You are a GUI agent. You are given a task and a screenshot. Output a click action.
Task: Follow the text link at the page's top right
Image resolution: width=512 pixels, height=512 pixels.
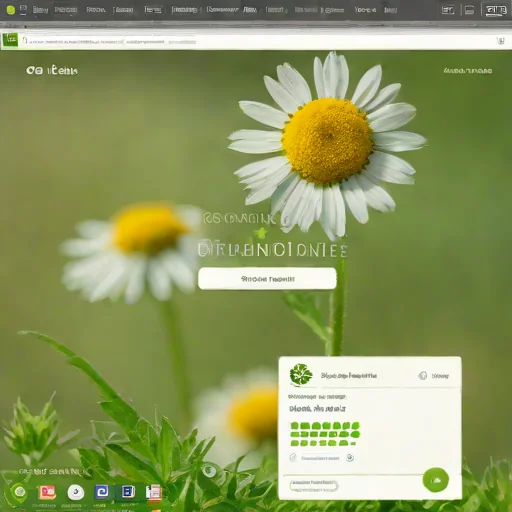point(468,71)
